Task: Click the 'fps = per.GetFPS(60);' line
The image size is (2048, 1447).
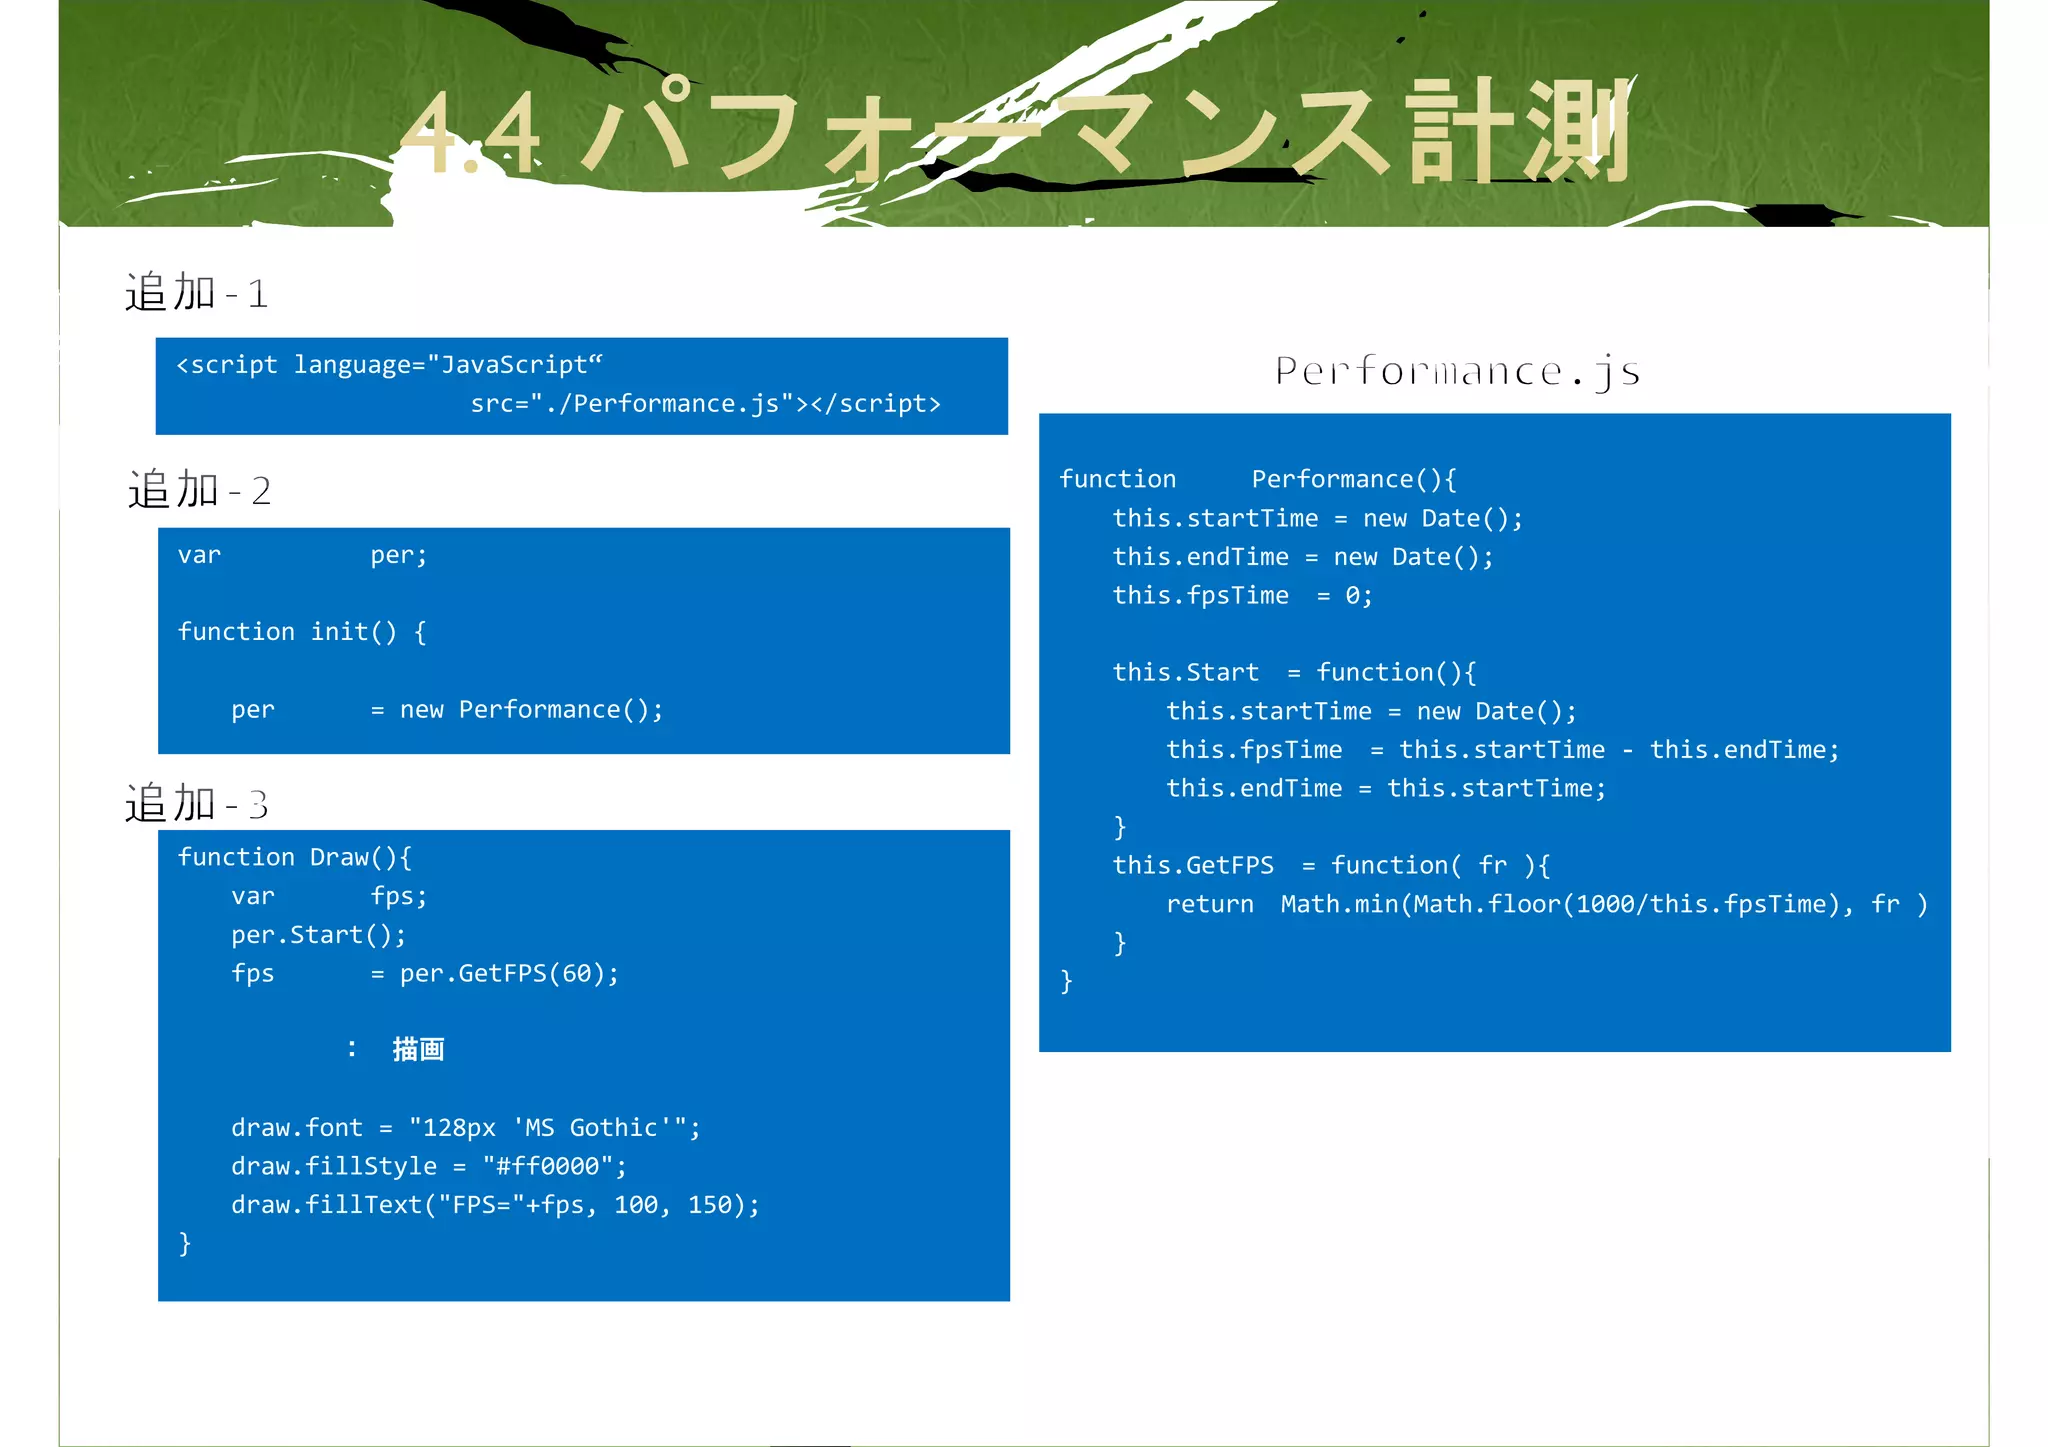Action: pyautogui.click(x=425, y=974)
